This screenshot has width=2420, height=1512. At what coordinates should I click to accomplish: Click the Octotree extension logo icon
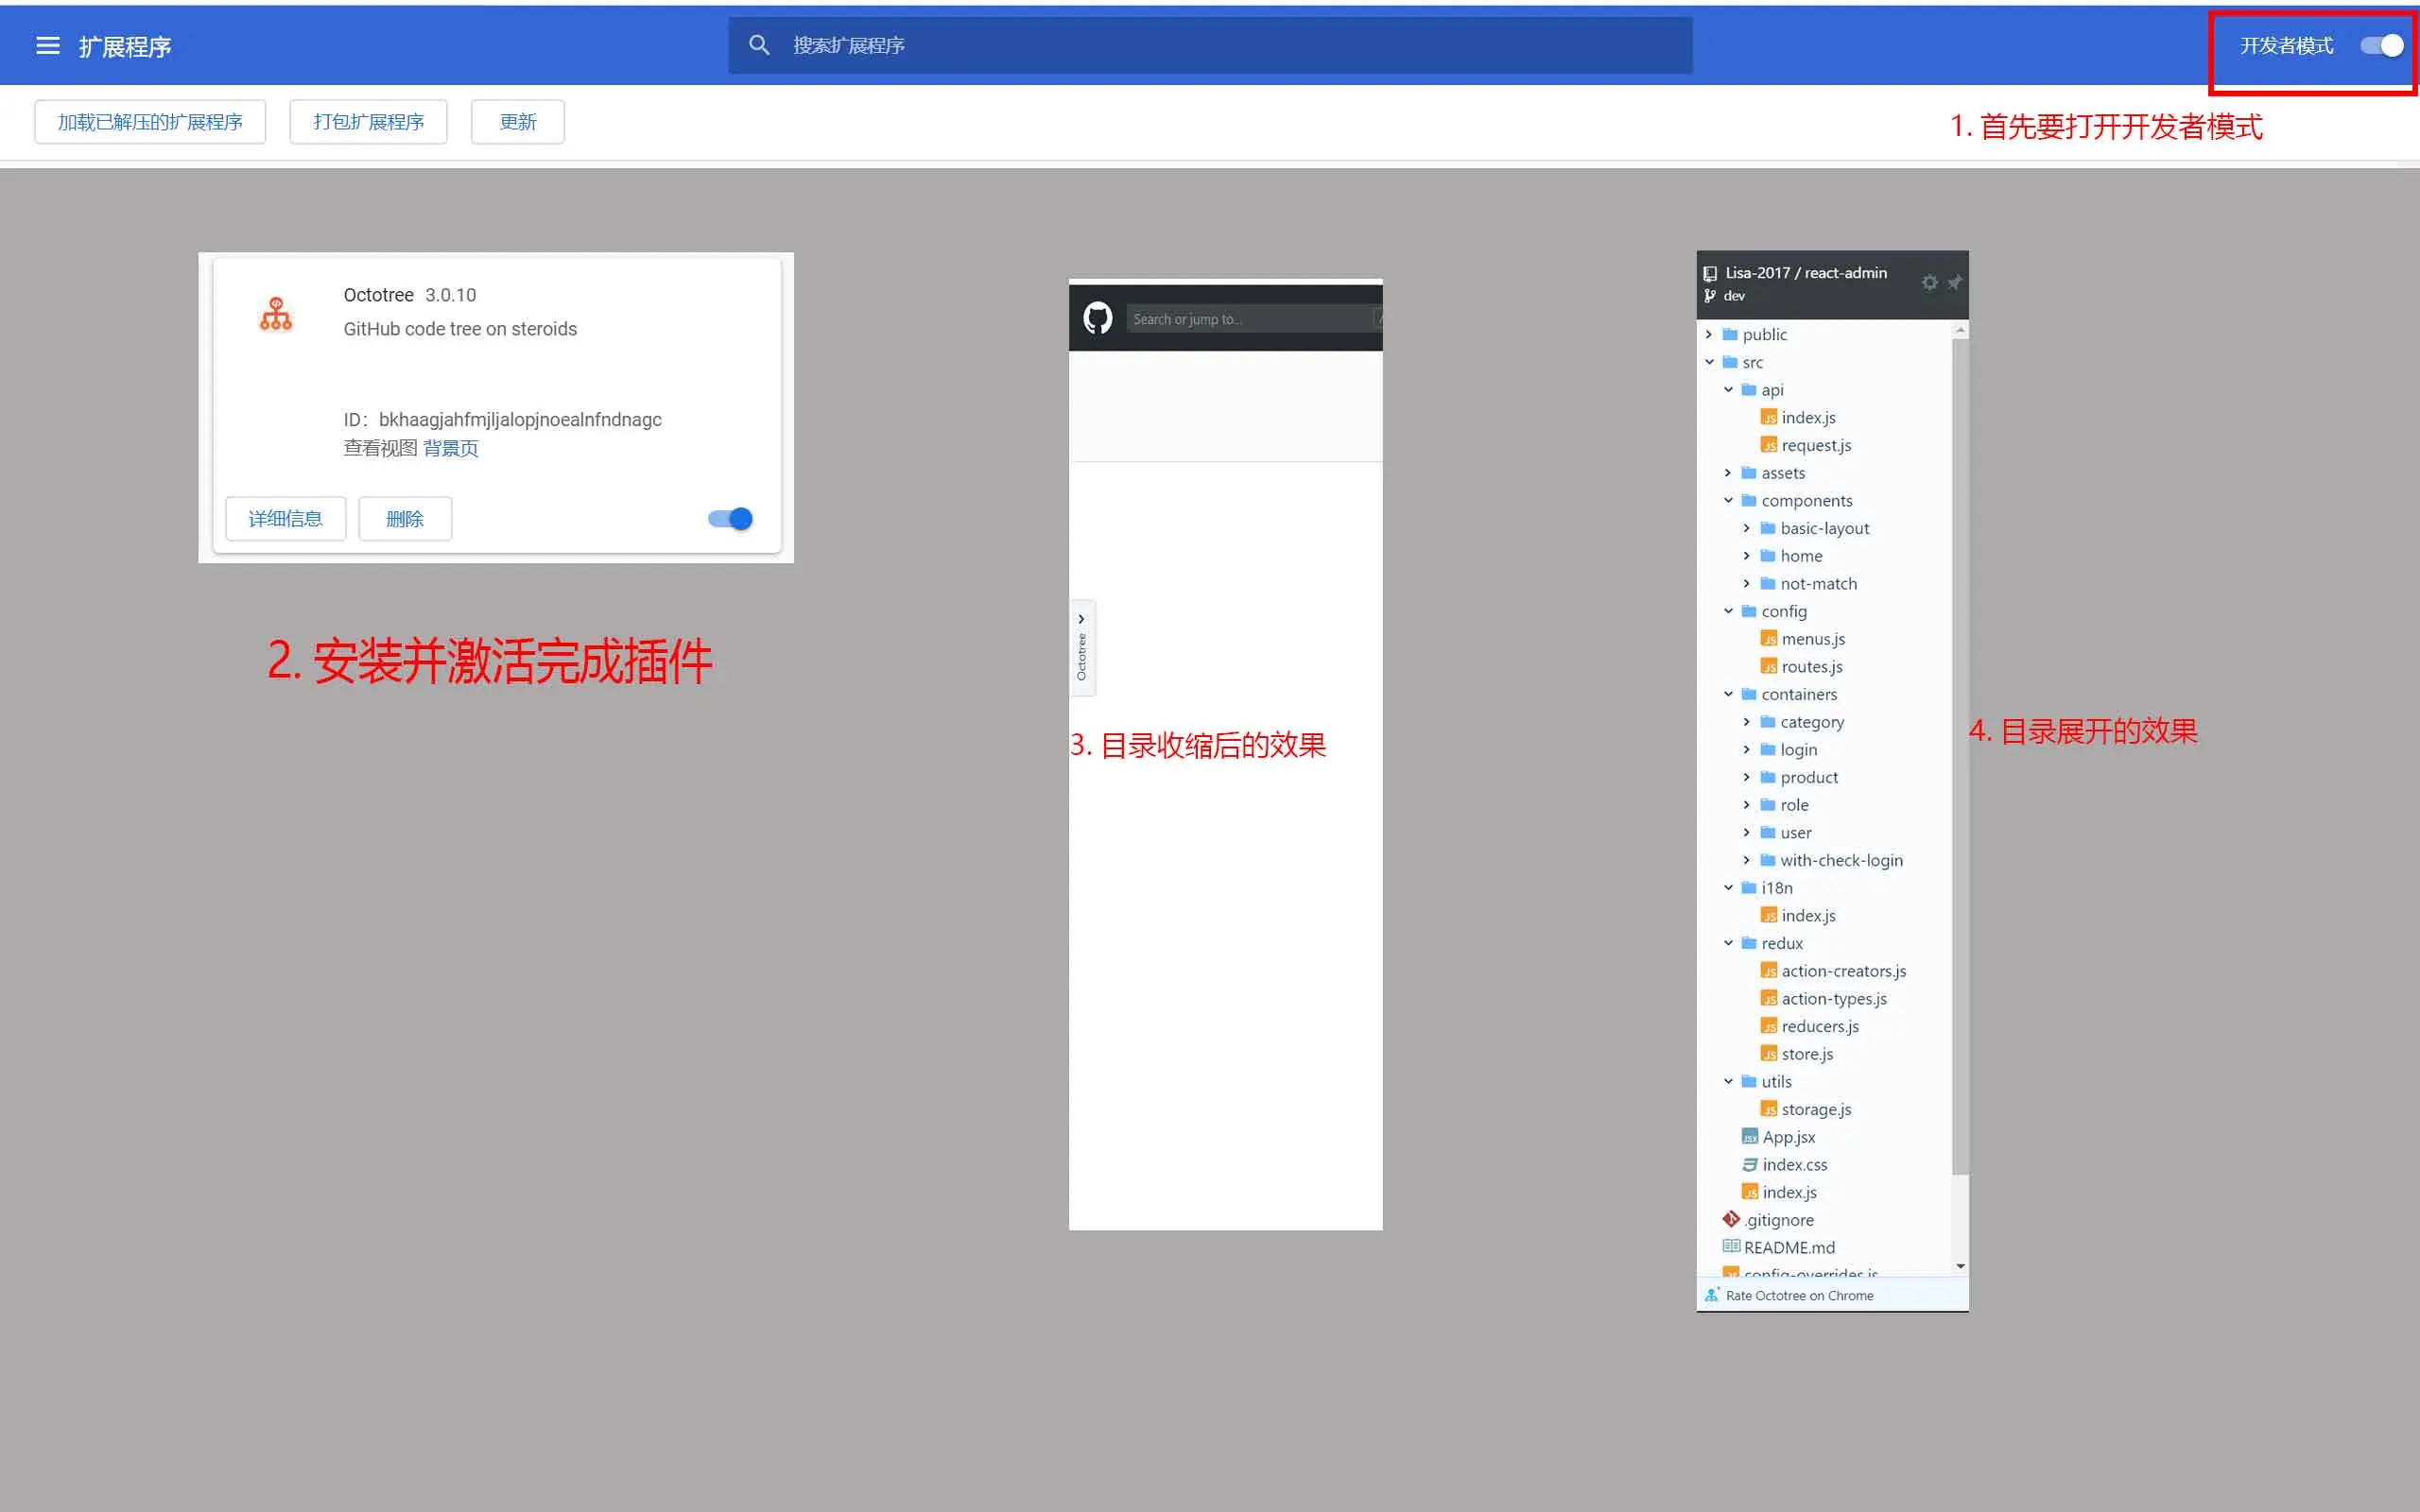click(276, 314)
